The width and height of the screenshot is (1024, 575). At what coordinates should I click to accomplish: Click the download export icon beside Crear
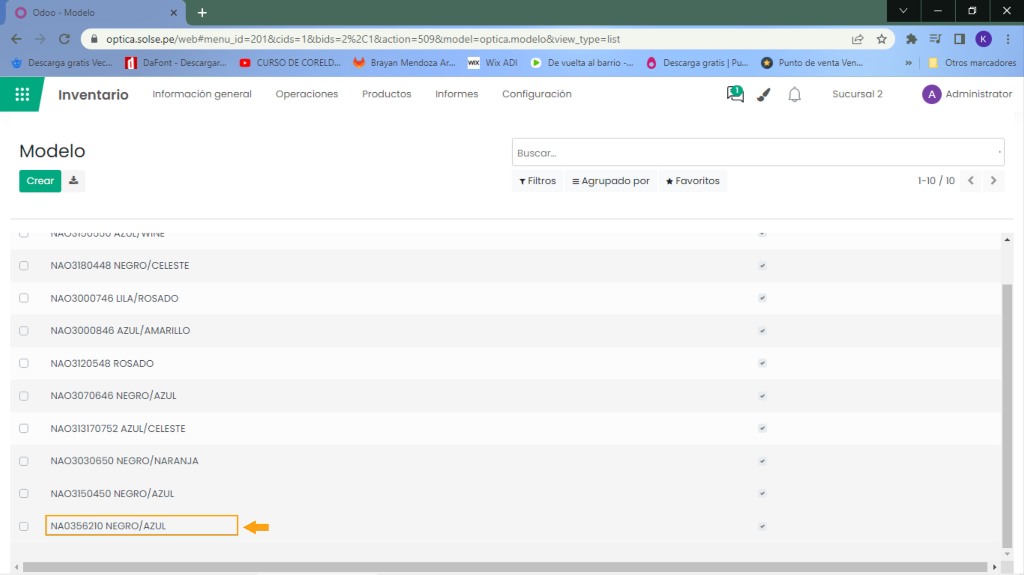point(74,181)
